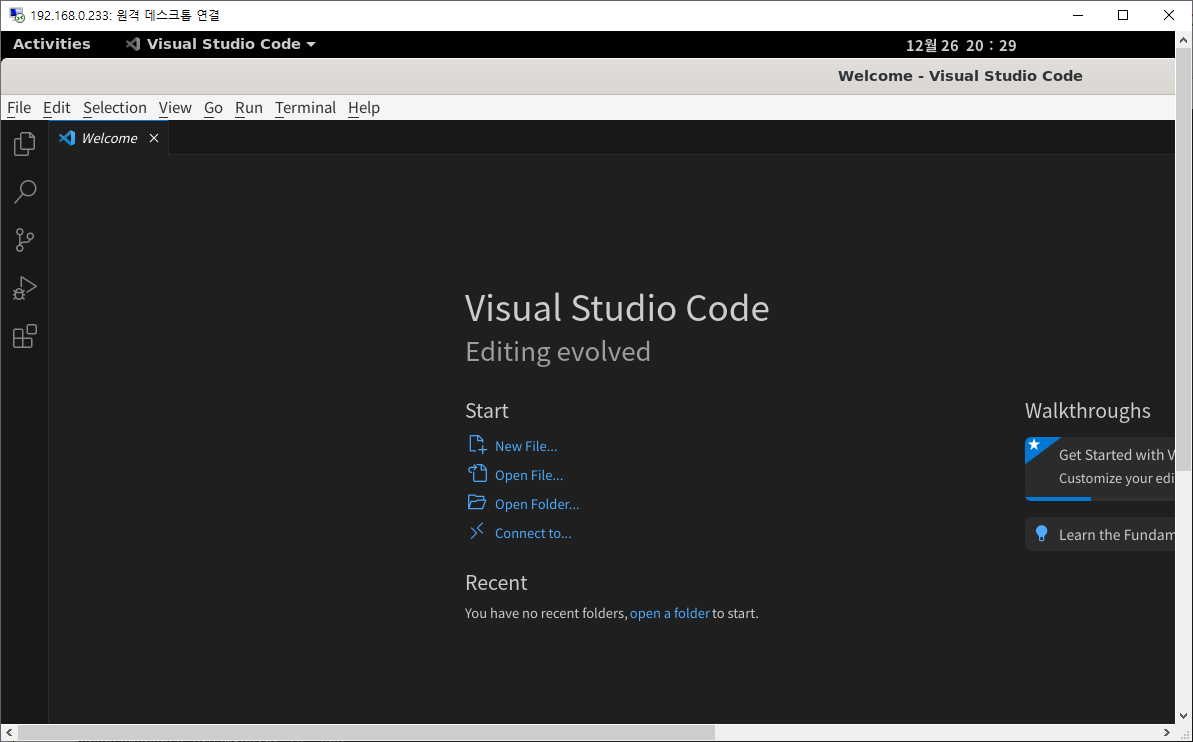Close the Welcome tab
The height and width of the screenshot is (742, 1193).
coord(154,138)
